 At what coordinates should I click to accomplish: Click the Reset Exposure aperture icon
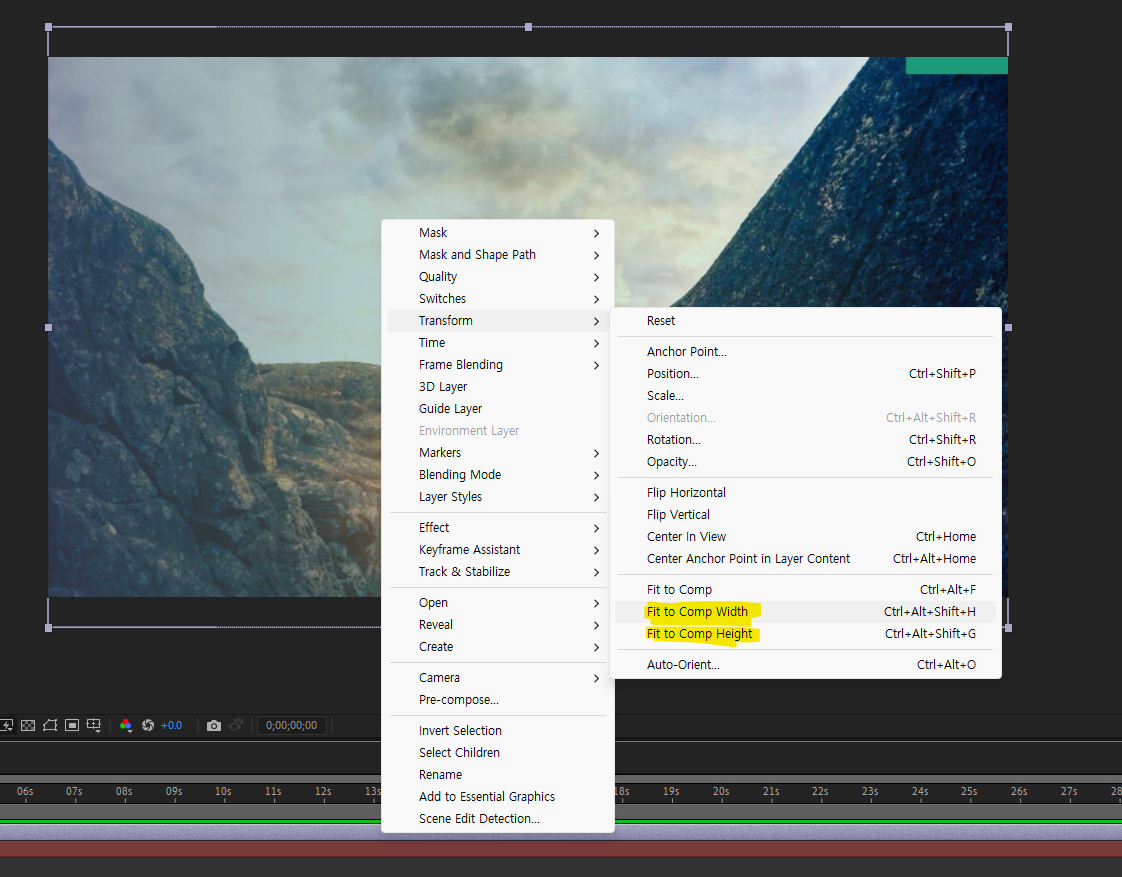(x=148, y=725)
